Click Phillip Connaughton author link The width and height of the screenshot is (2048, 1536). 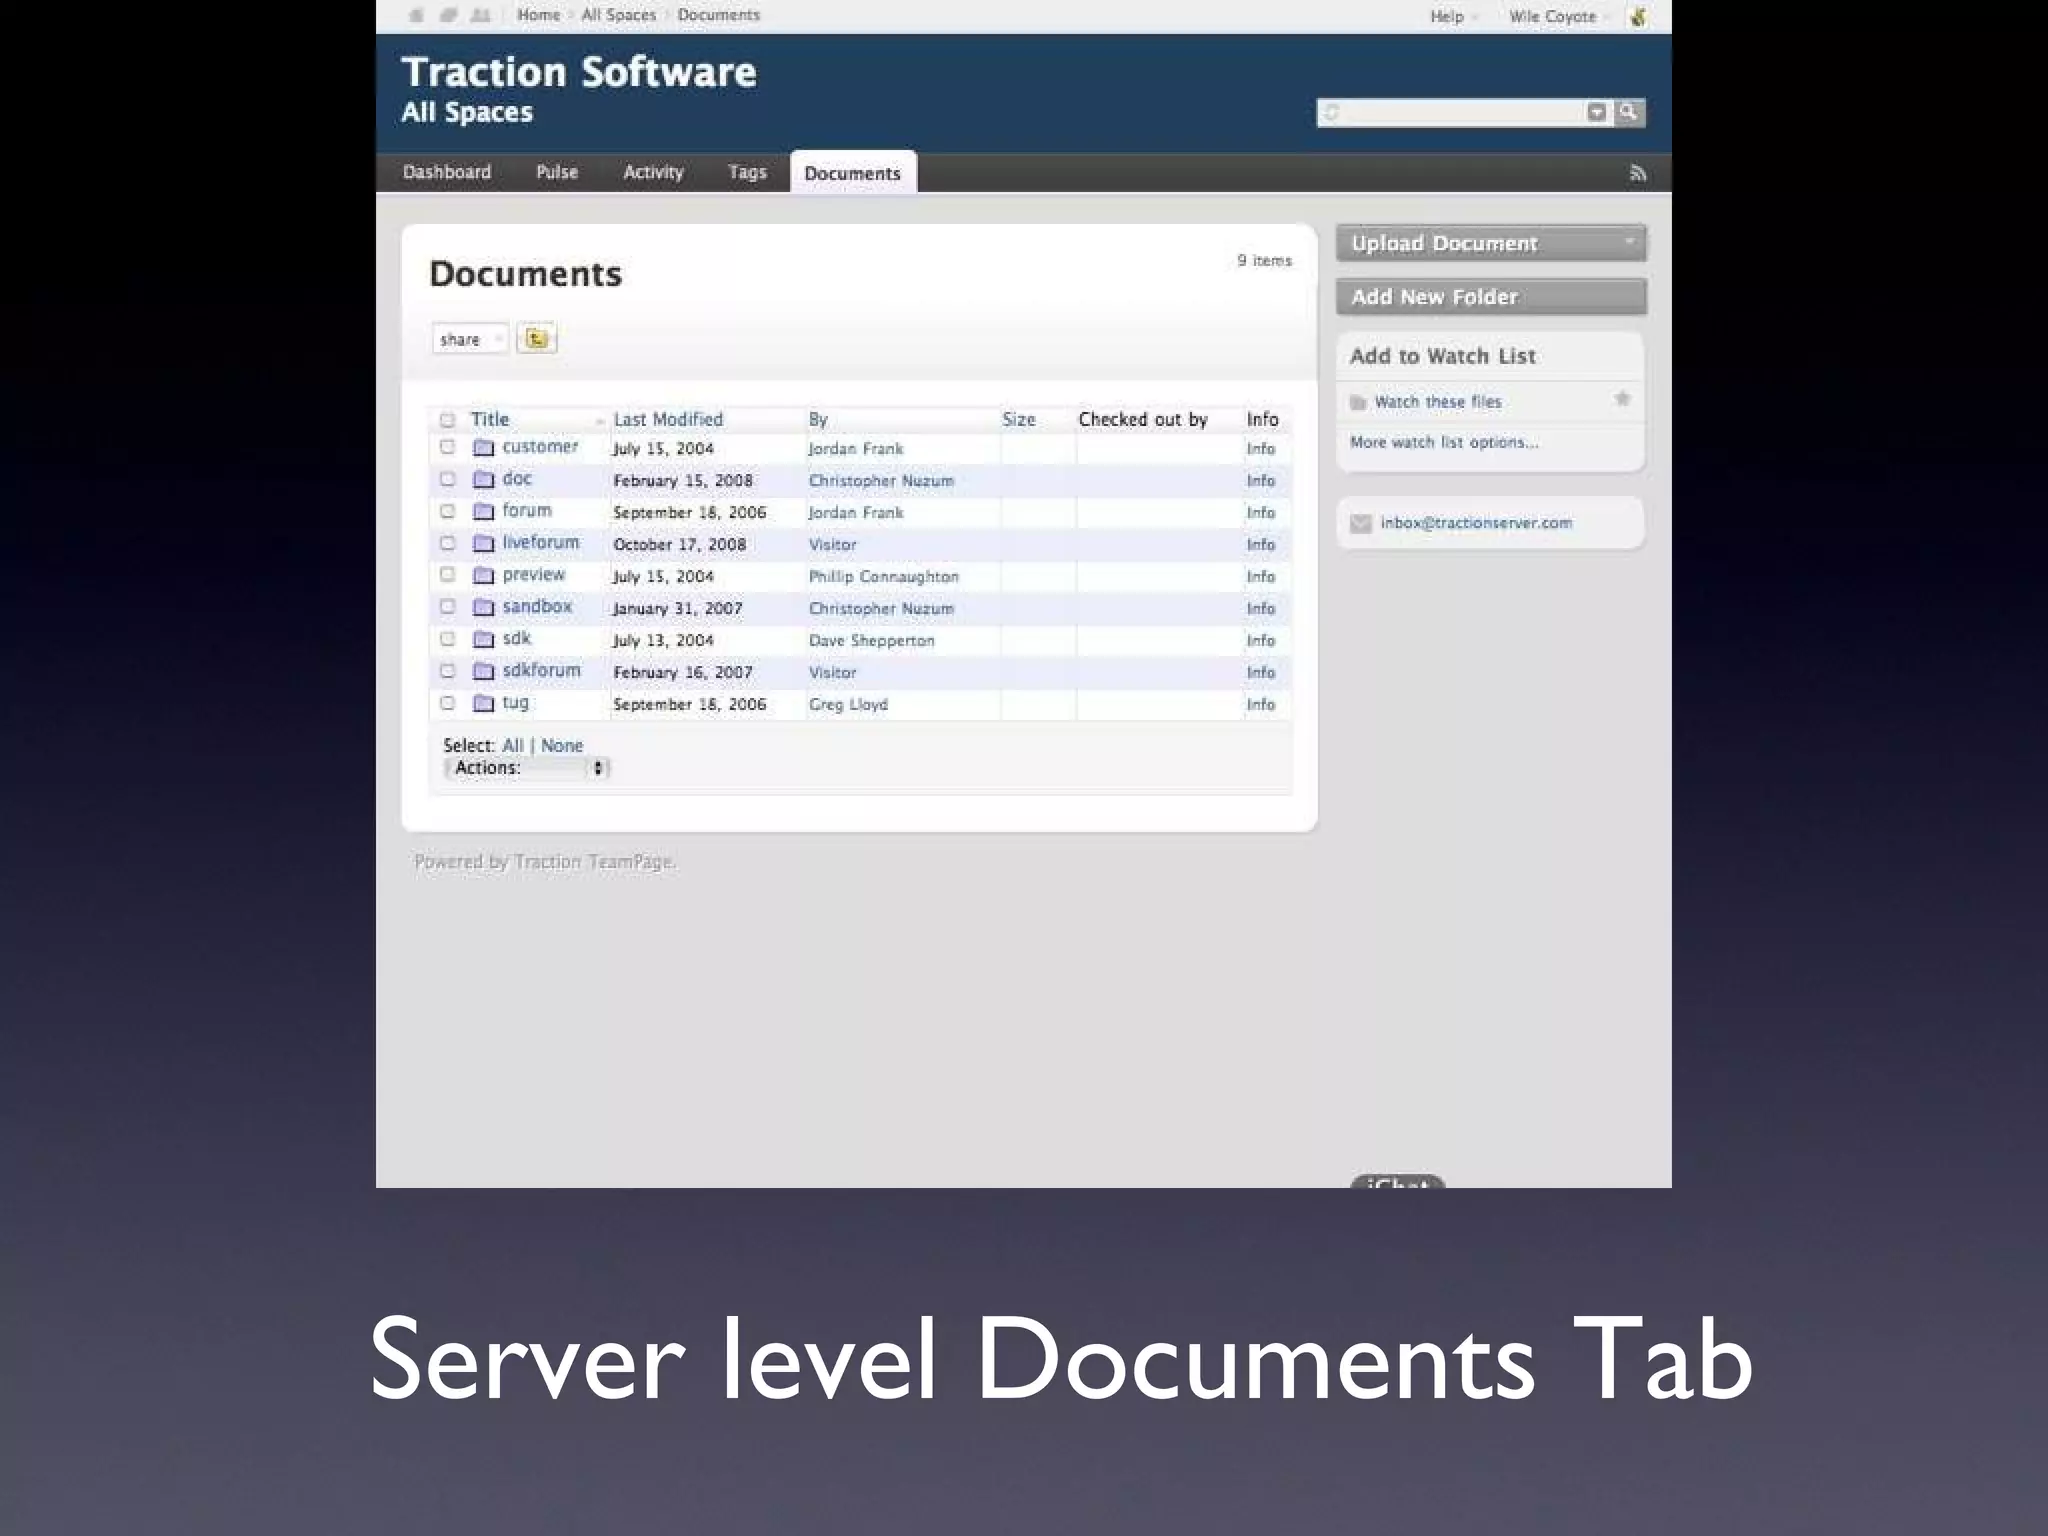[883, 576]
